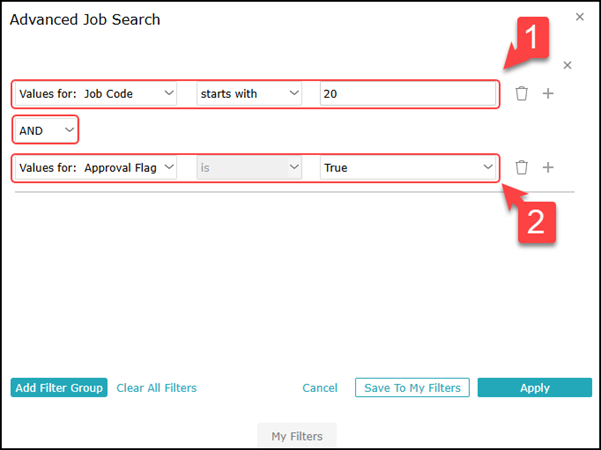Open the Job Code field dropdown
The height and width of the screenshot is (450, 601).
[x=96, y=94]
